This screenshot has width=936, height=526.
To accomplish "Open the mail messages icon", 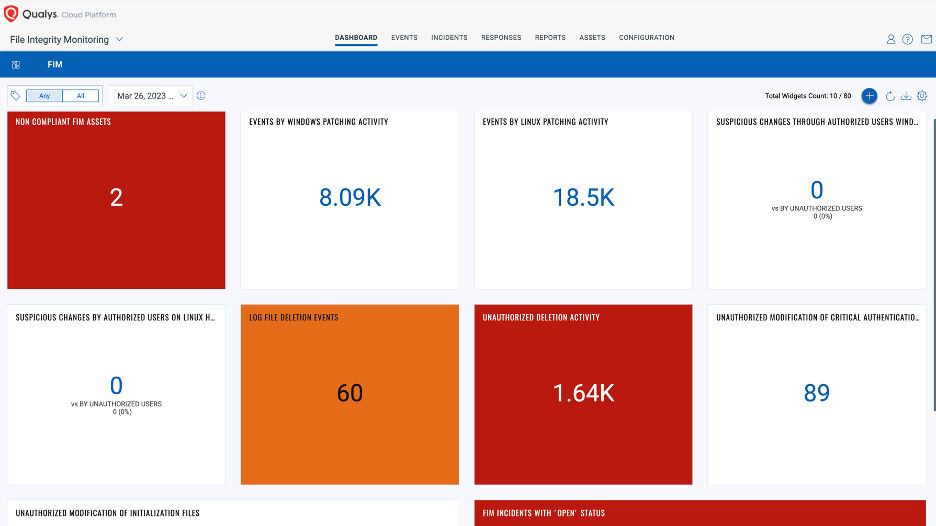I will point(926,39).
